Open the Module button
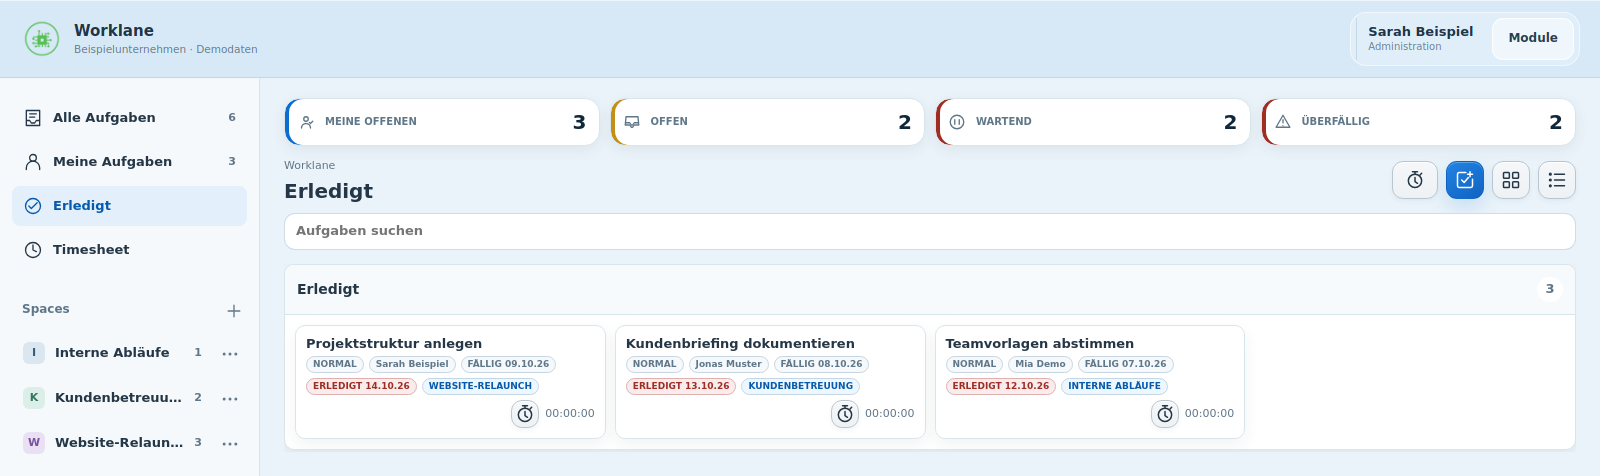1600x476 pixels. [1533, 38]
